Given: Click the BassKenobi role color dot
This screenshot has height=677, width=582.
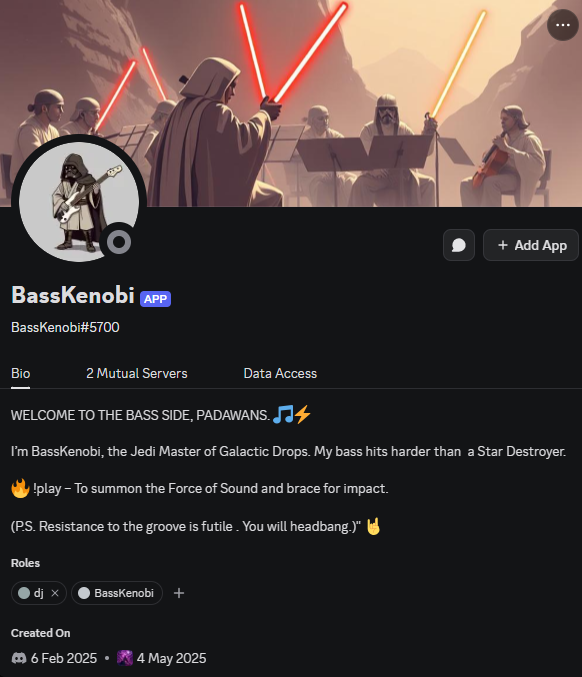Looking at the screenshot, I should pyautogui.click(x=84, y=593).
